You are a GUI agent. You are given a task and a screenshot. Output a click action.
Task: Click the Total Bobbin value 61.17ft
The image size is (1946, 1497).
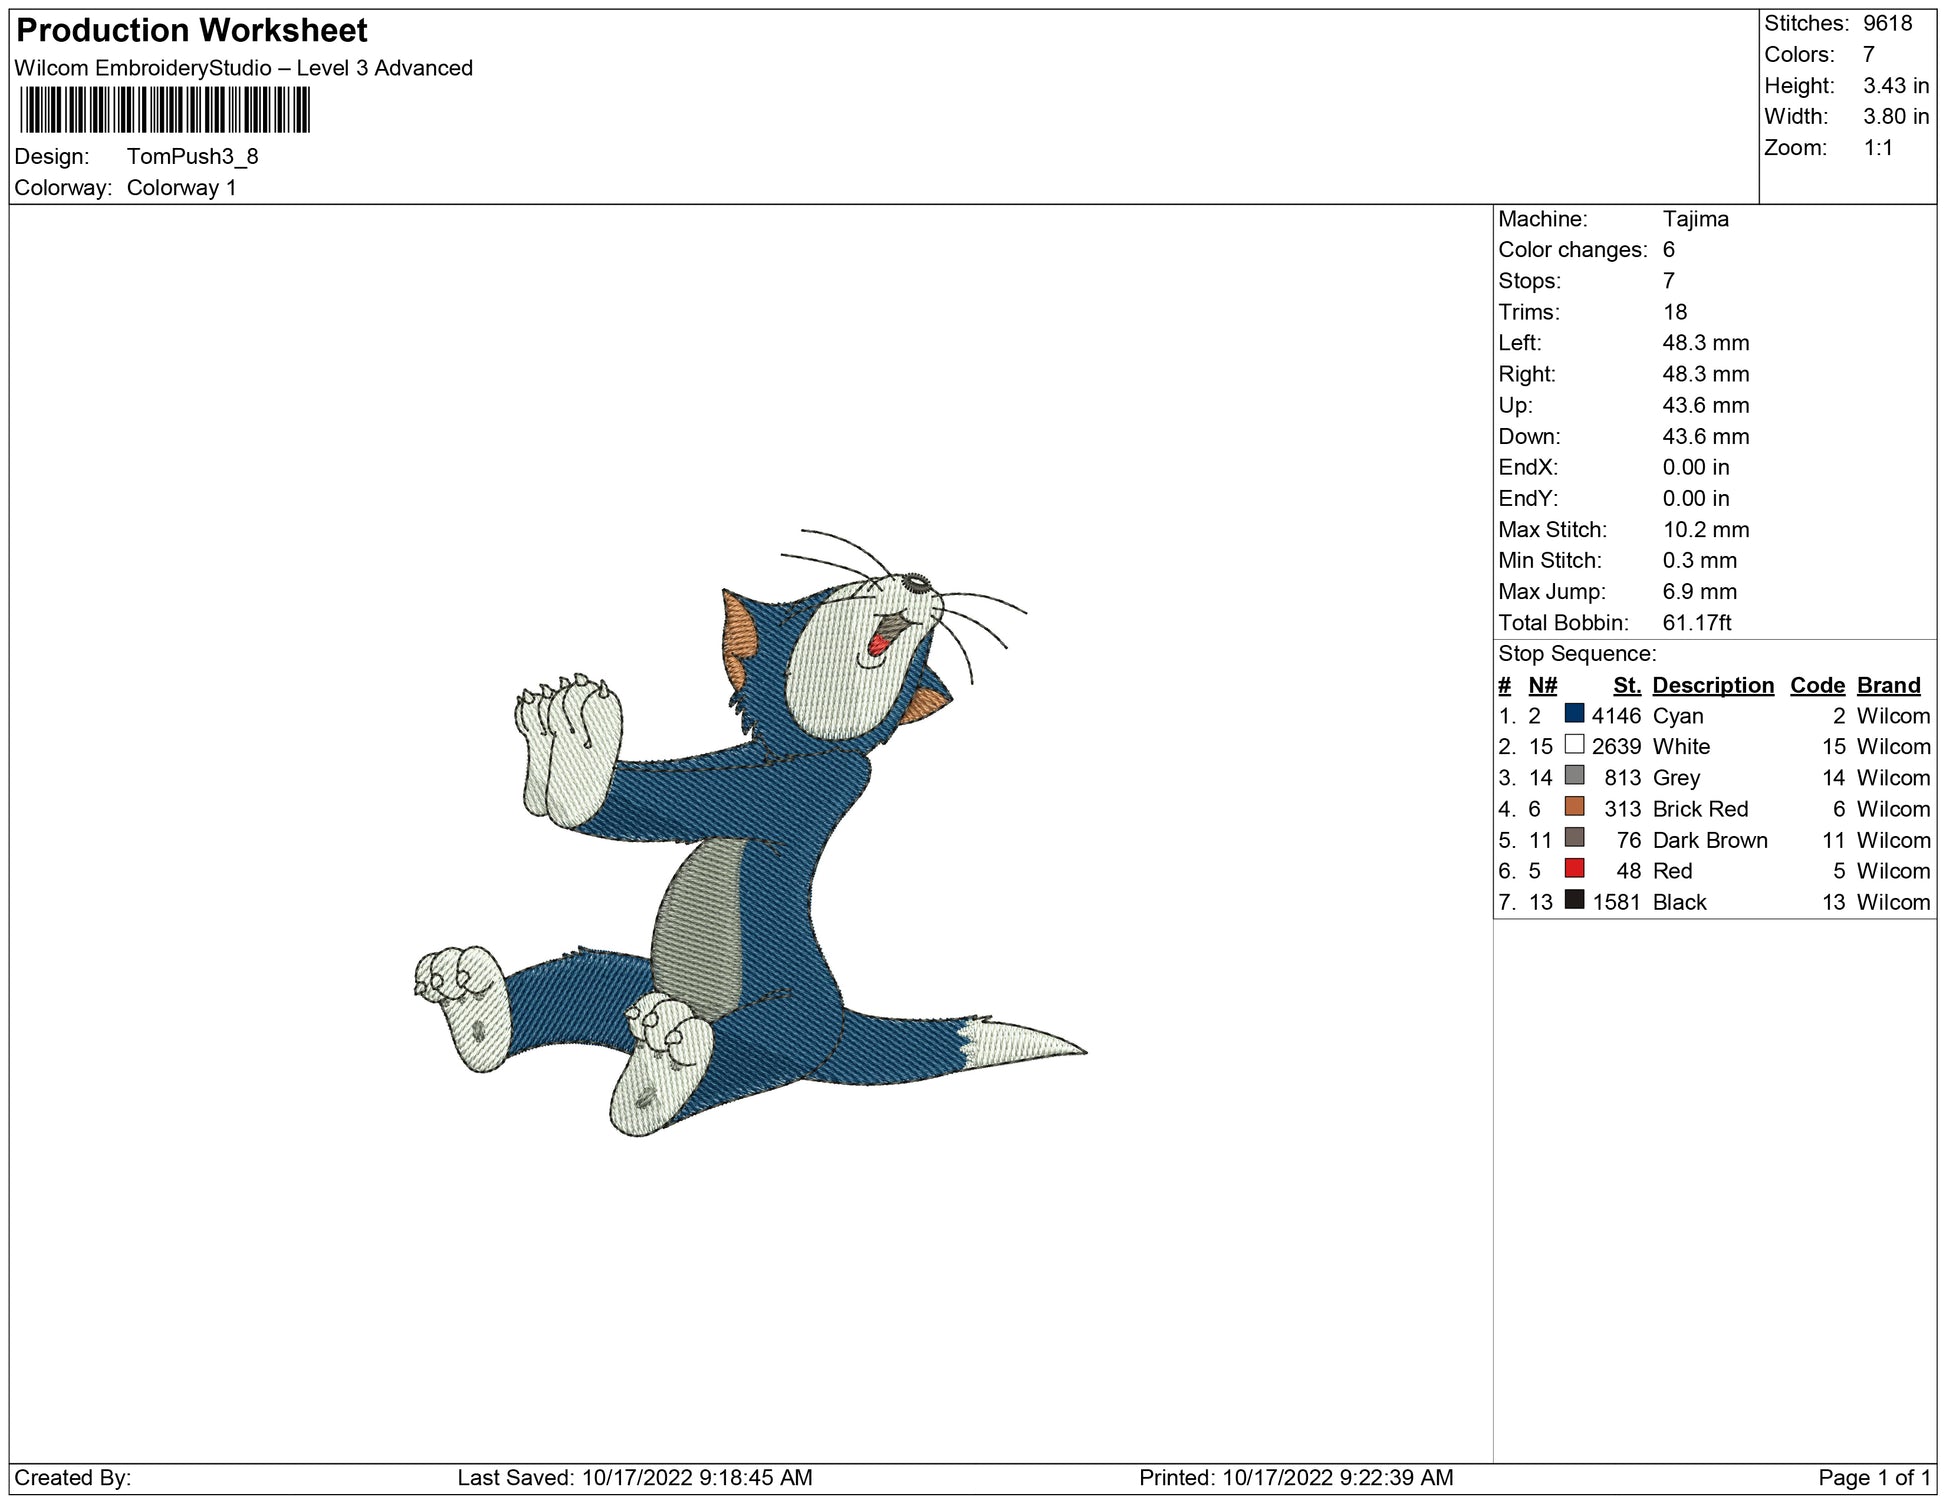pos(1696,622)
